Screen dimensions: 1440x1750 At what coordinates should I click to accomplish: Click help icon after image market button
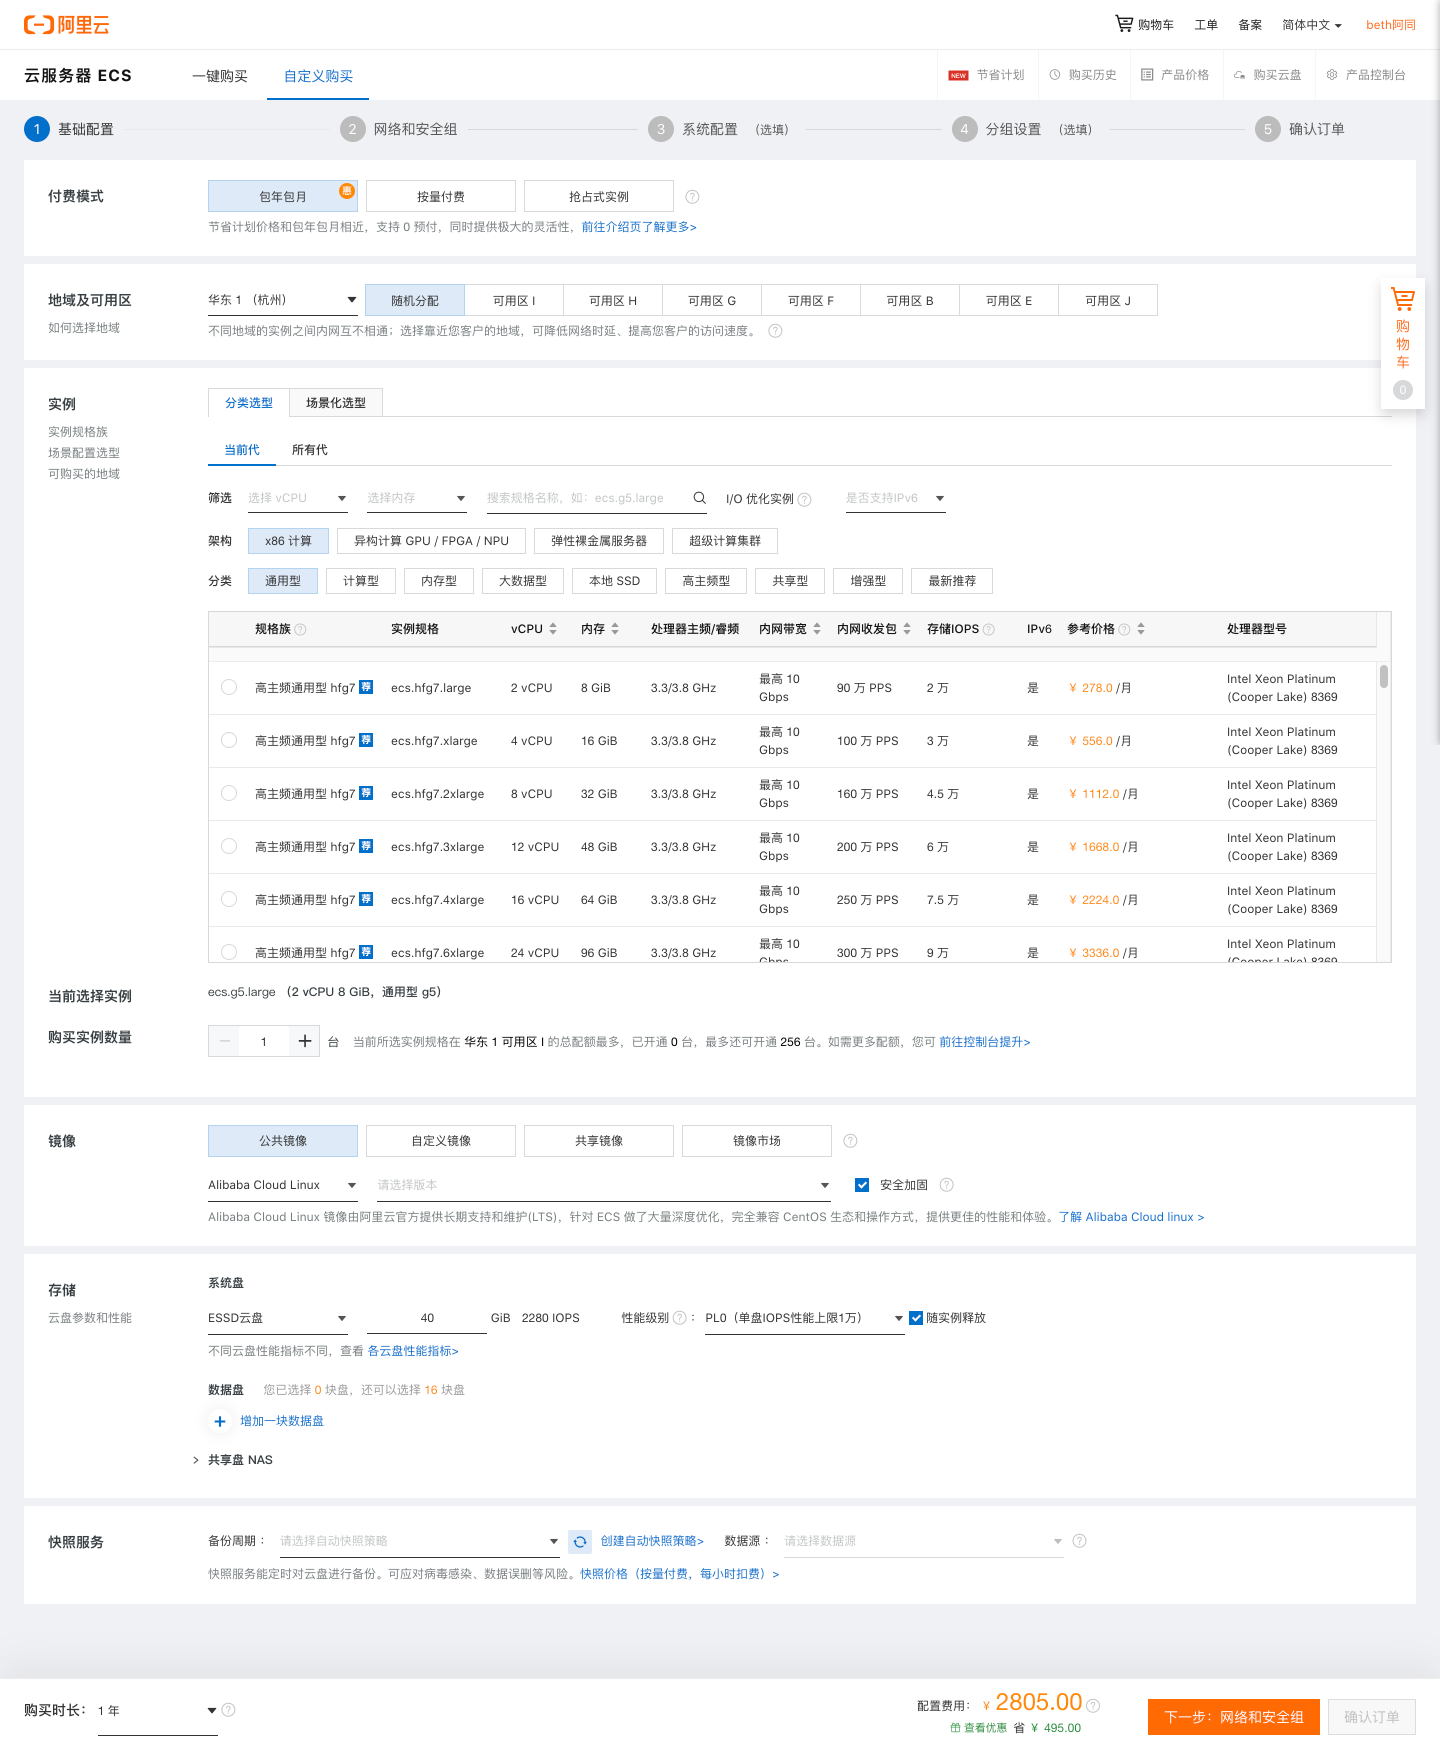pyautogui.click(x=850, y=1141)
